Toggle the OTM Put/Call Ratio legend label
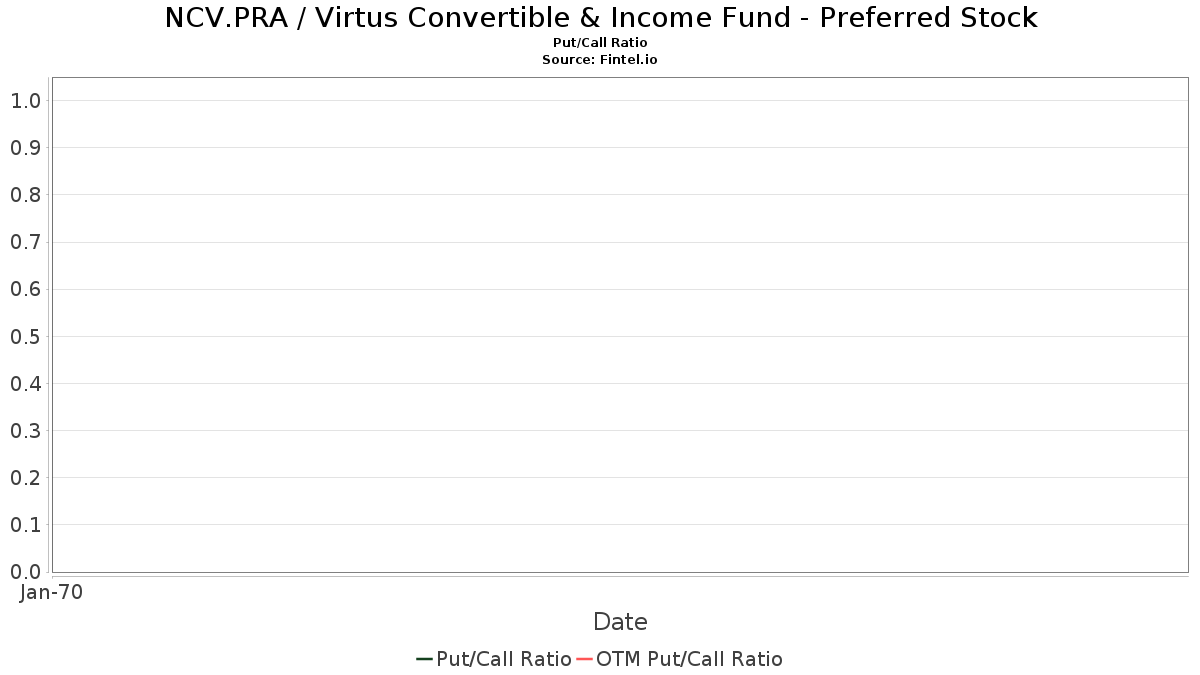This screenshot has width=1200, height=675. 689,659
